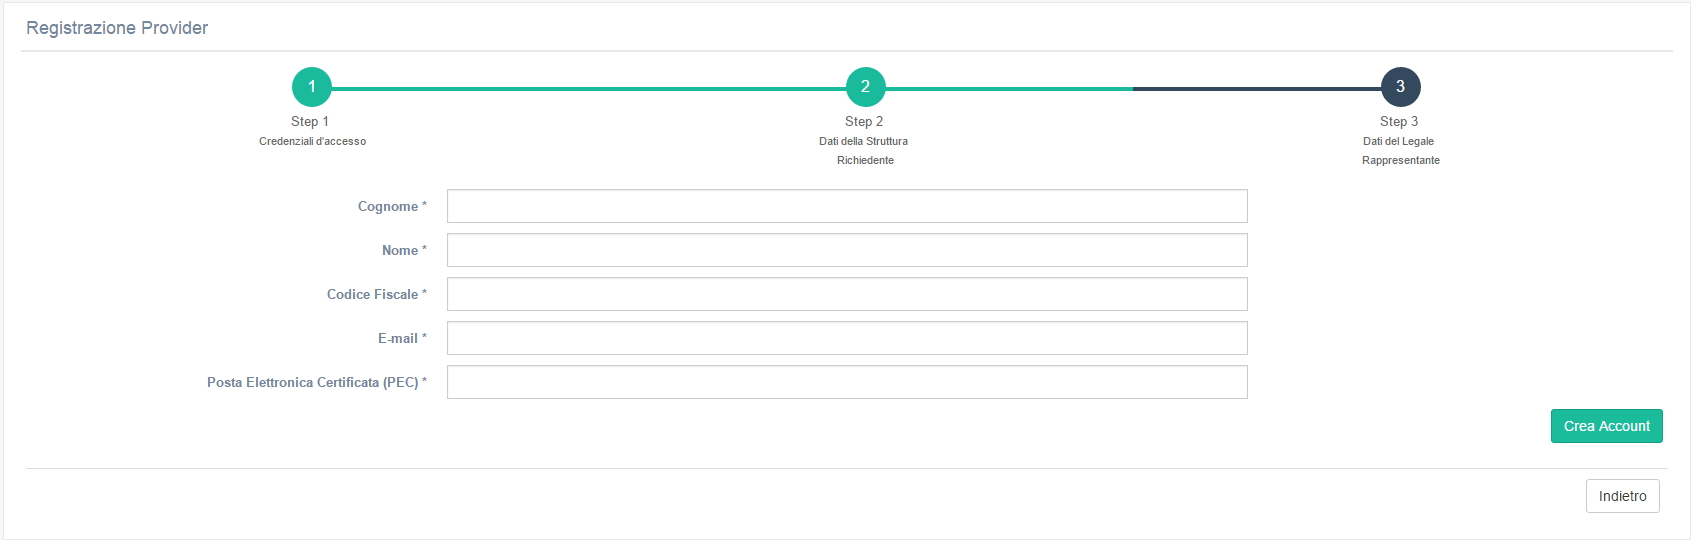Click the "Cognome *" field label
The image size is (1691, 540).
[391, 206]
